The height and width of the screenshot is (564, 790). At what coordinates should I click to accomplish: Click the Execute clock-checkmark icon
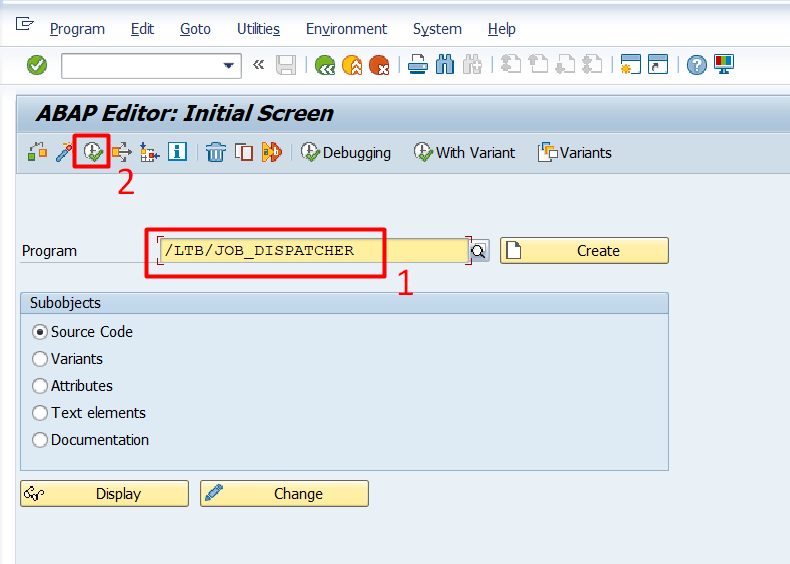pyautogui.click(x=93, y=152)
